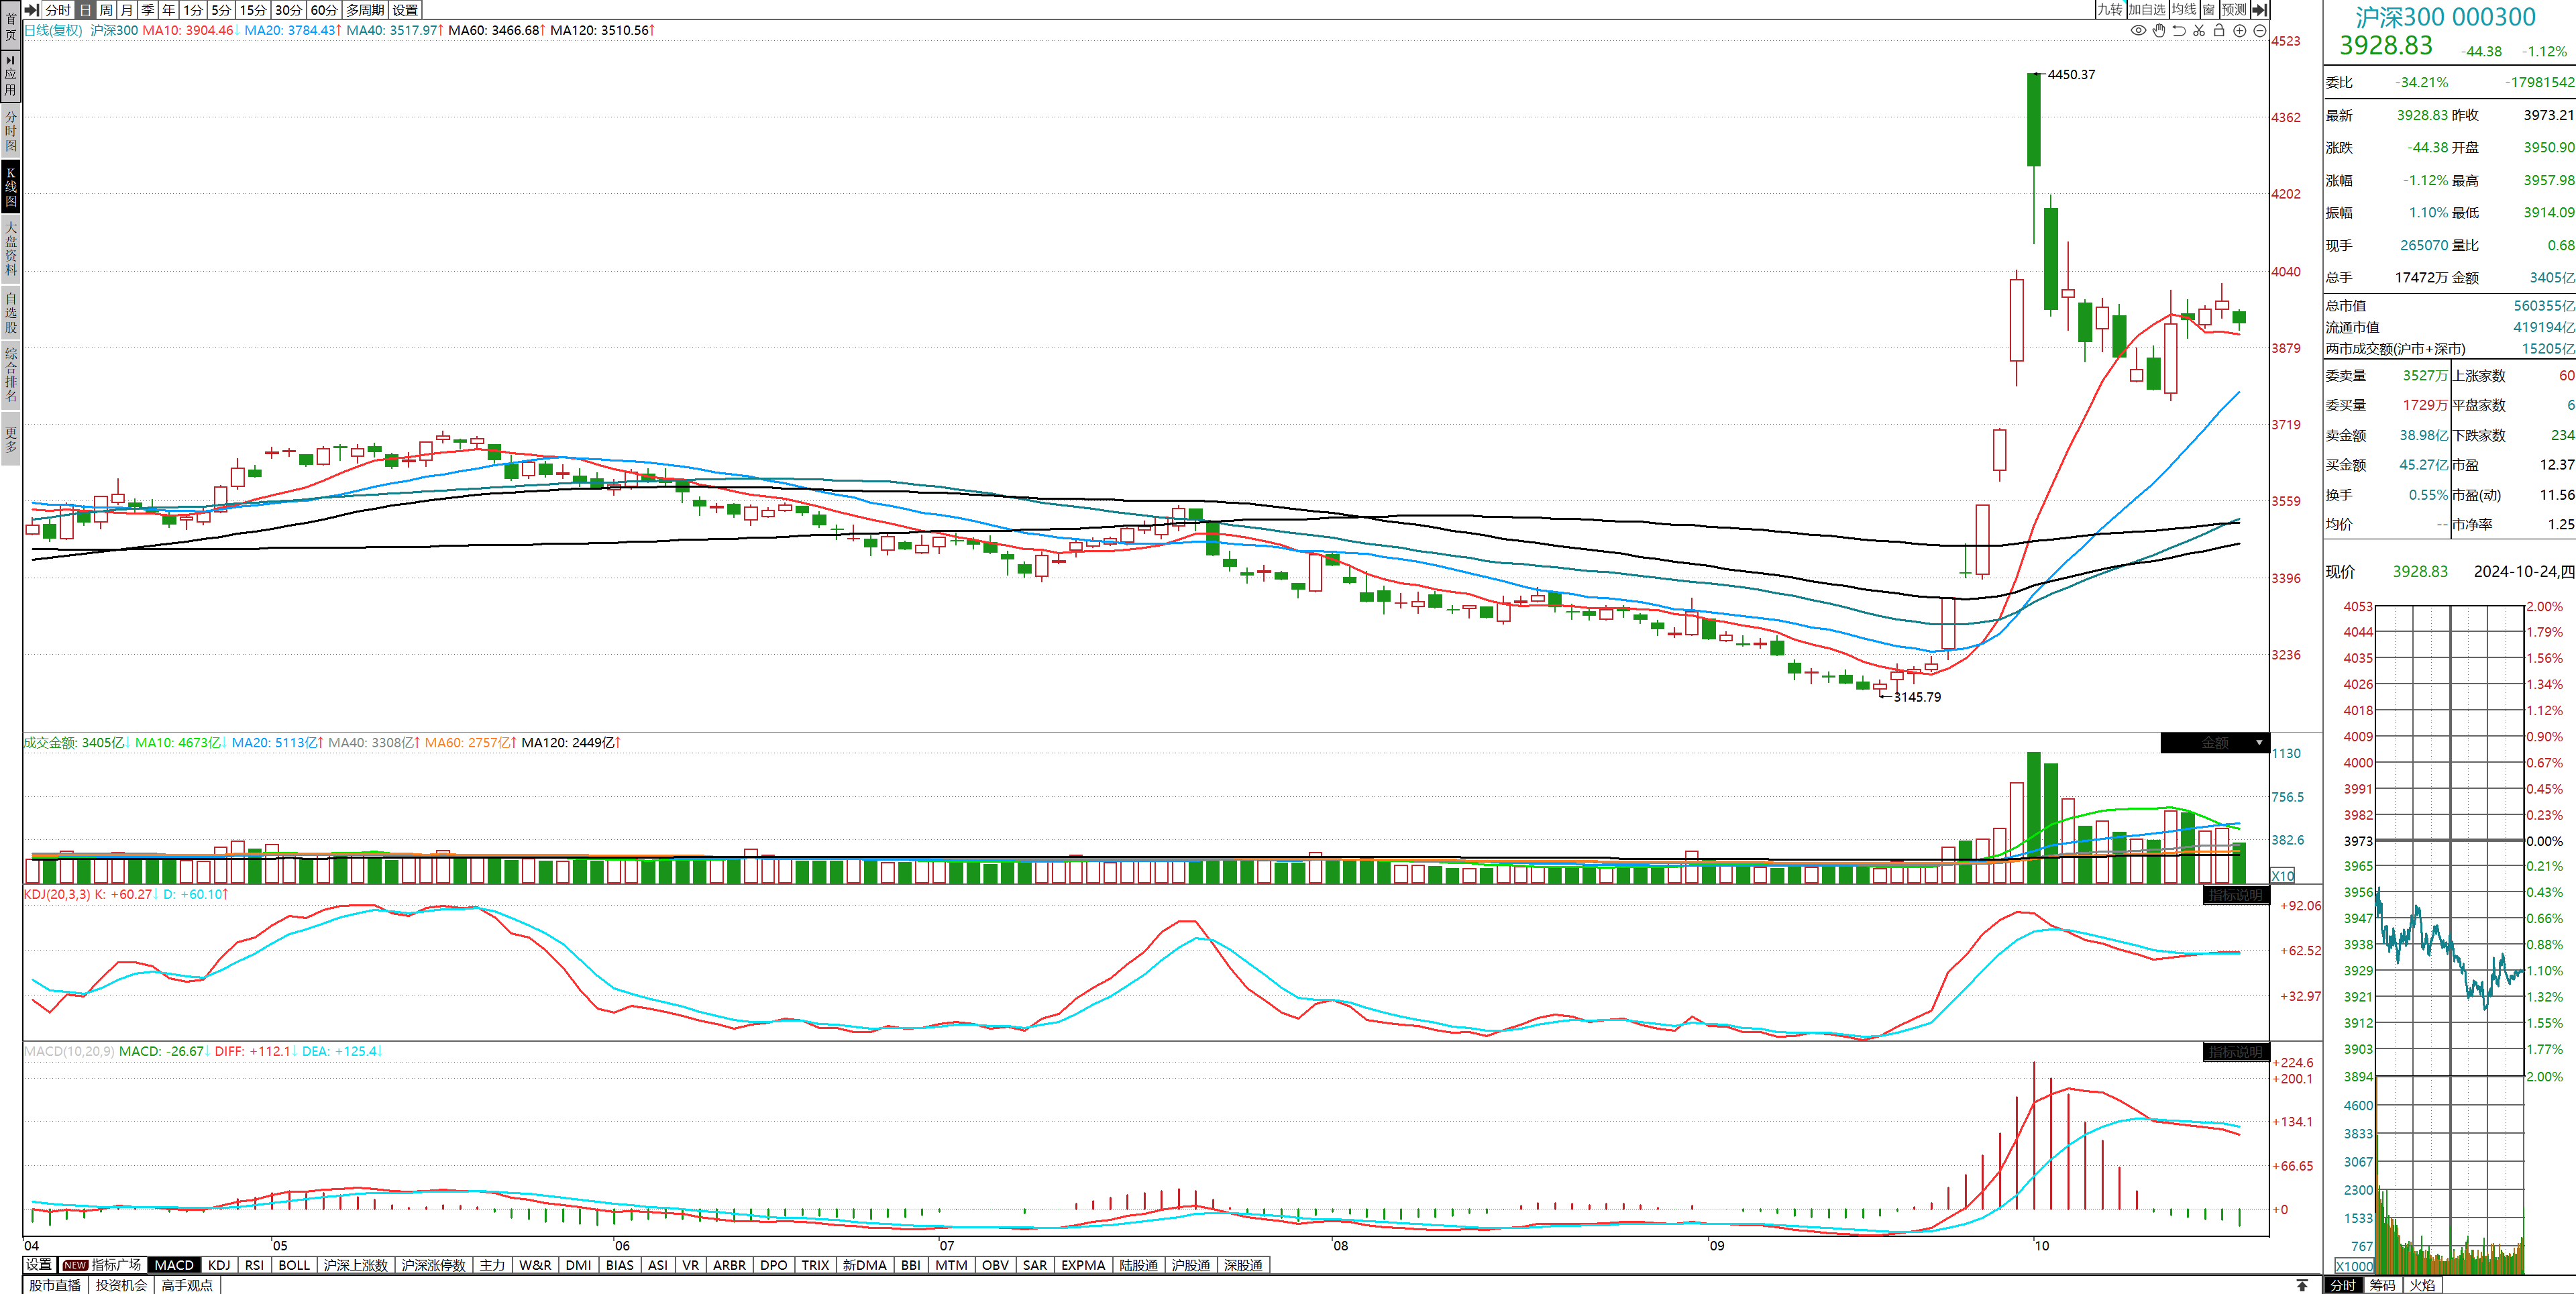Image resolution: width=2576 pixels, height=1294 pixels.
Task: Select the W&R indicator tab
Action: (535, 1265)
